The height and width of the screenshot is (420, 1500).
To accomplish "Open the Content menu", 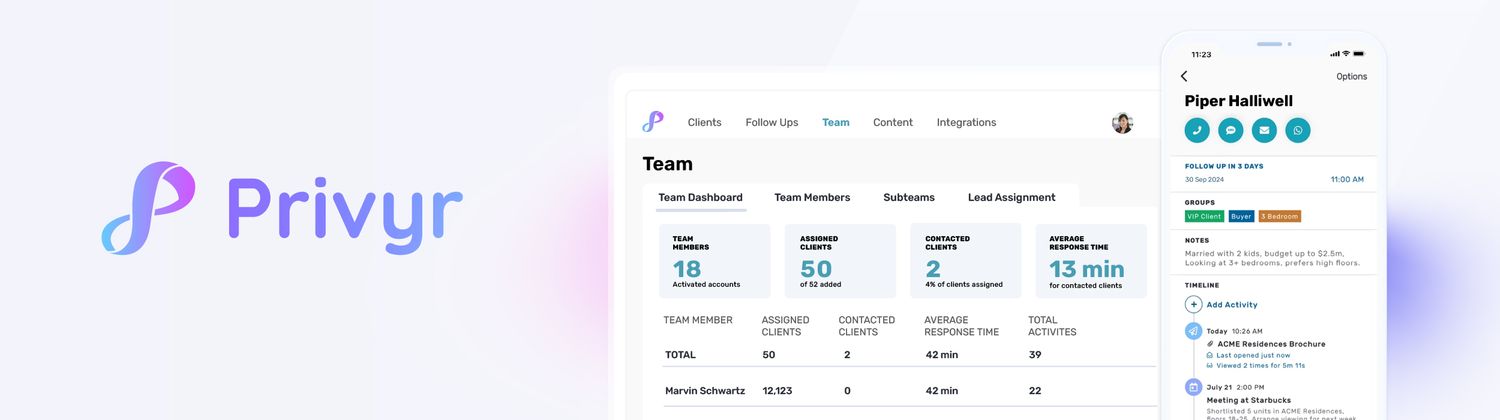I will (893, 122).
